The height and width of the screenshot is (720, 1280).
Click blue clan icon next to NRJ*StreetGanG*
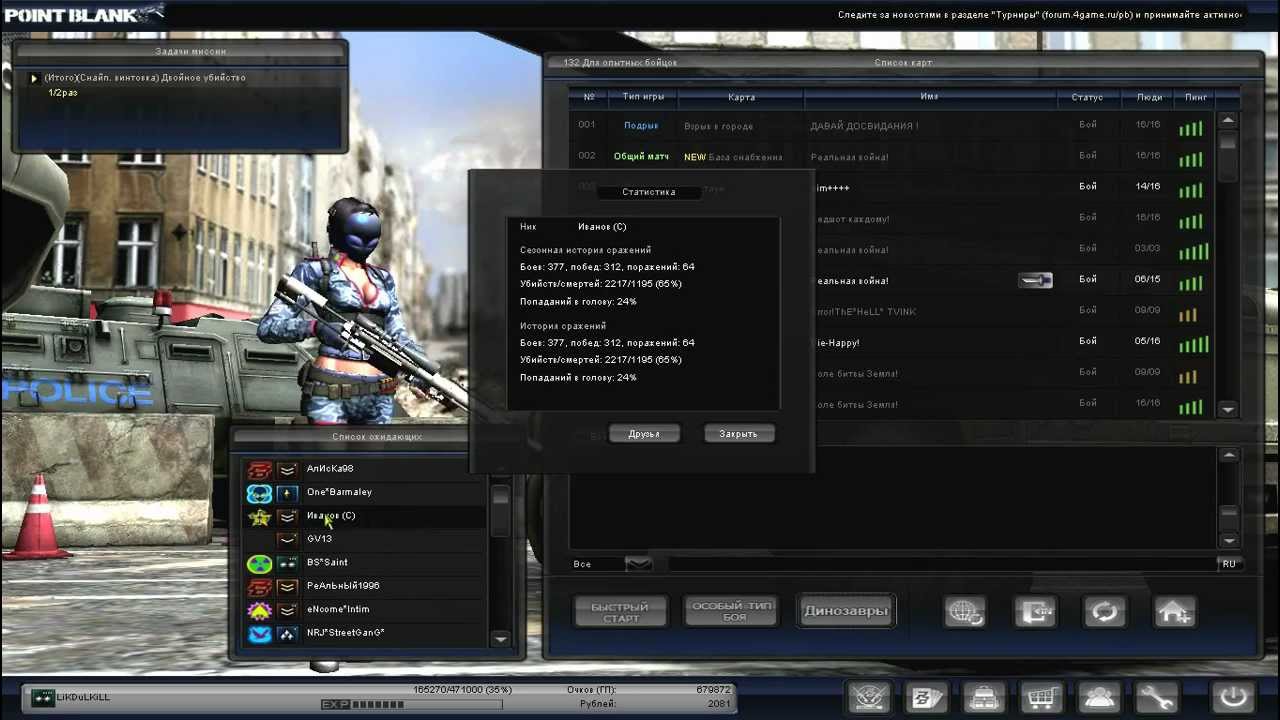pos(259,633)
